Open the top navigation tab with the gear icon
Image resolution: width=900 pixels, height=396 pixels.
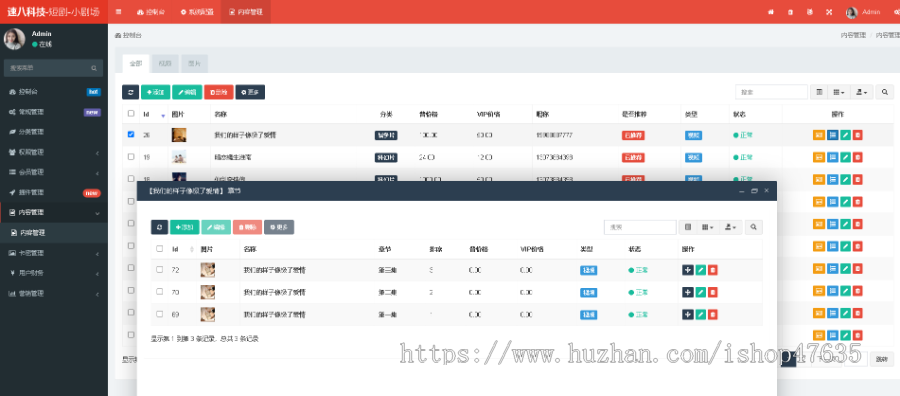197,12
